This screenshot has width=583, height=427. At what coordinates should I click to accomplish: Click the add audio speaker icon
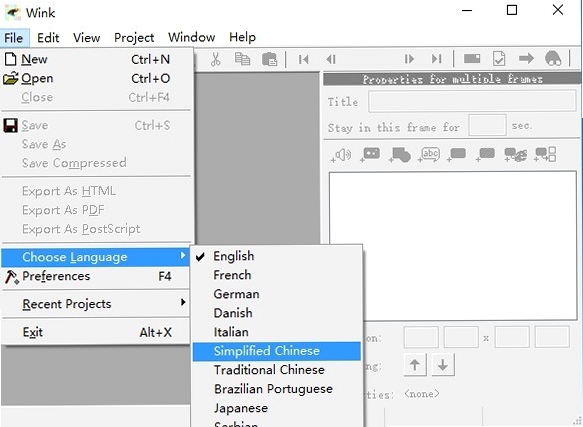pos(341,155)
